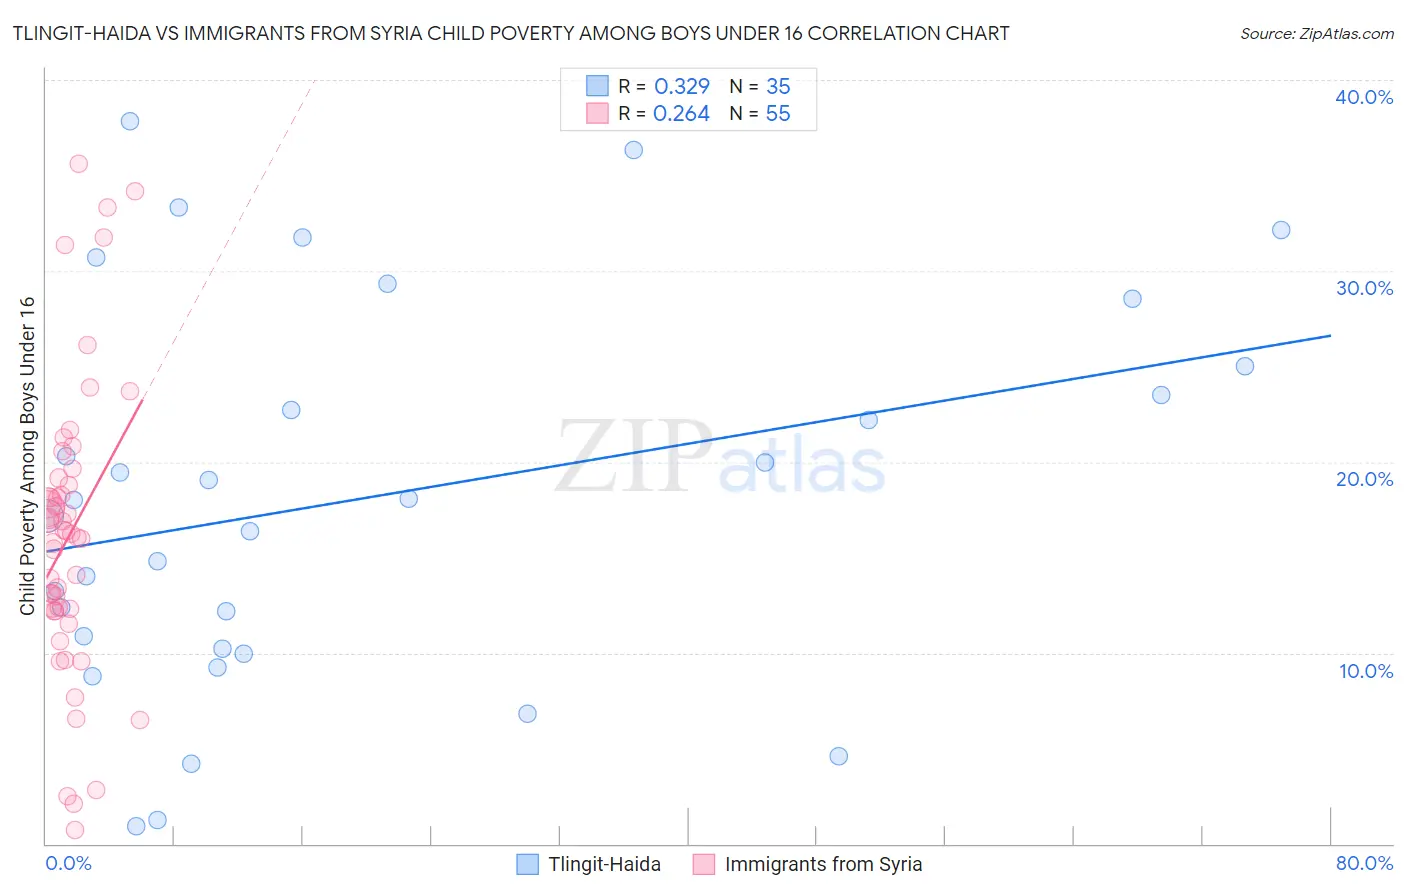
Task: Click the 80.0% x-axis label
Action: point(1364,863)
